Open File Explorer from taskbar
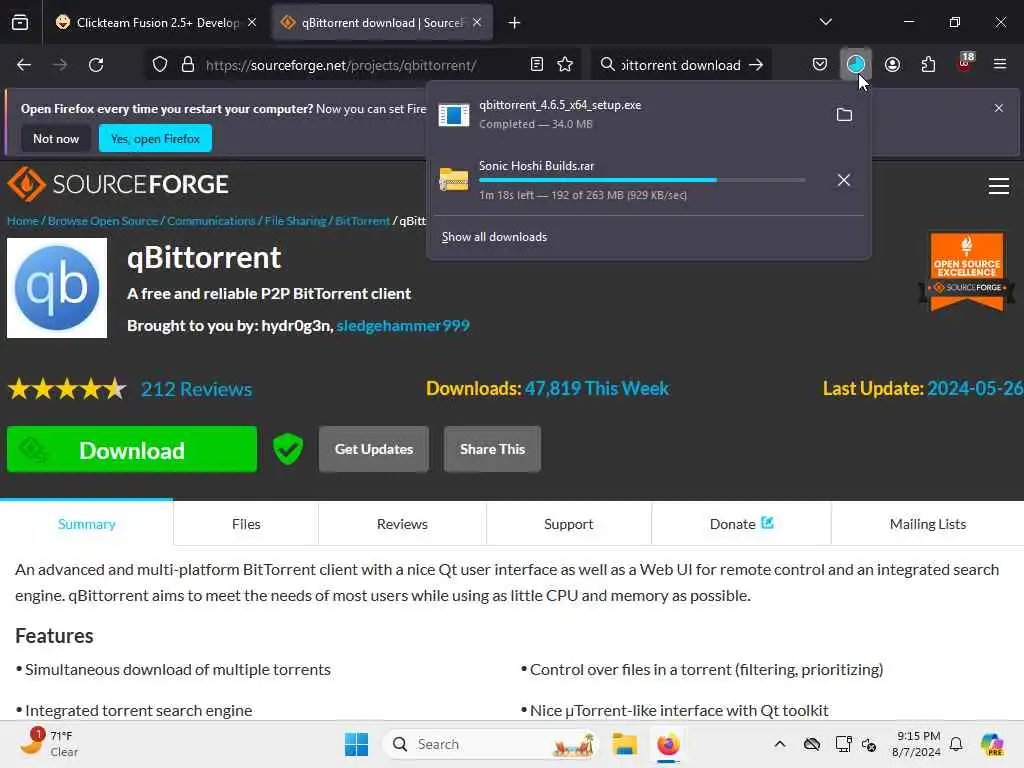Viewport: 1024px width, 768px height. pyautogui.click(x=624, y=744)
